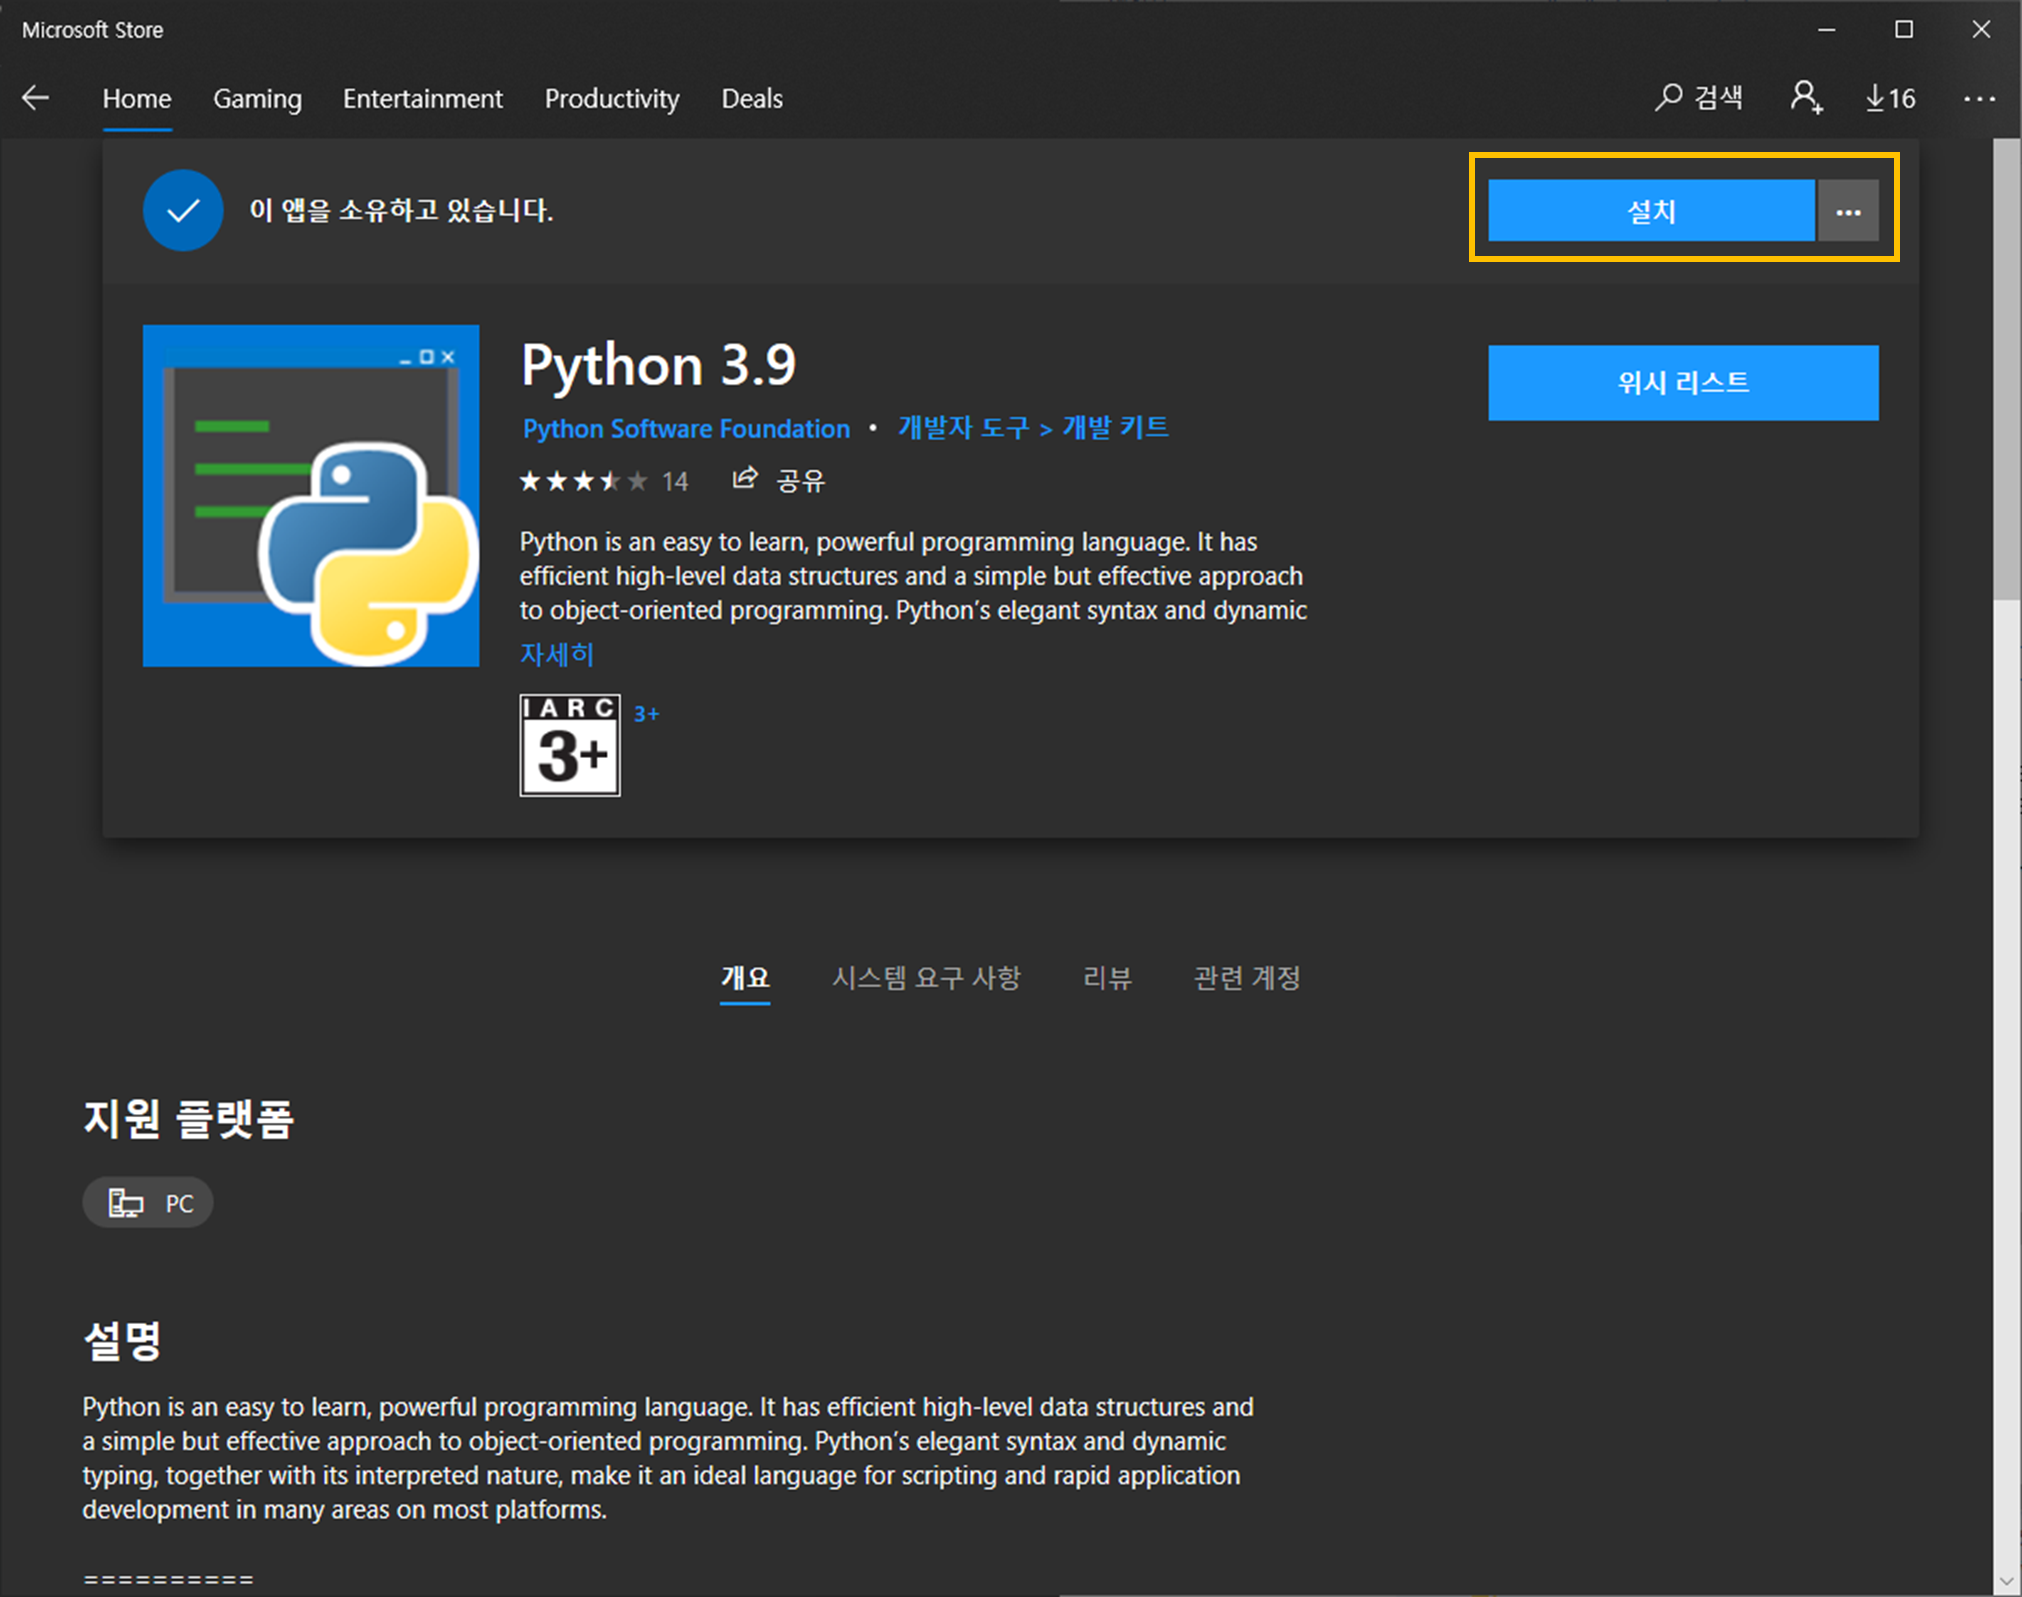The height and width of the screenshot is (1597, 2022).
Task: Switch to the 리뷰 reviews tab
Action: tap(1107, 977)
